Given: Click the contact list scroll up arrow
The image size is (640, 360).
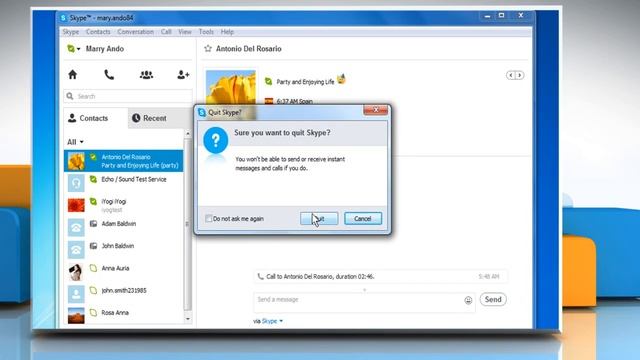Looking at the screenshot, I should tap(188, 133).
